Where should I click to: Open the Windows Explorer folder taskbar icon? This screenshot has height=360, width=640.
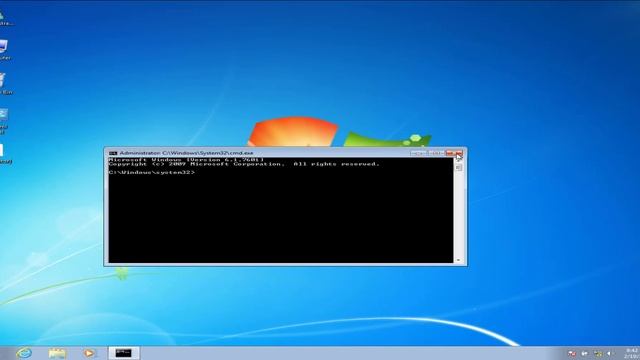(x=57, y=353)
